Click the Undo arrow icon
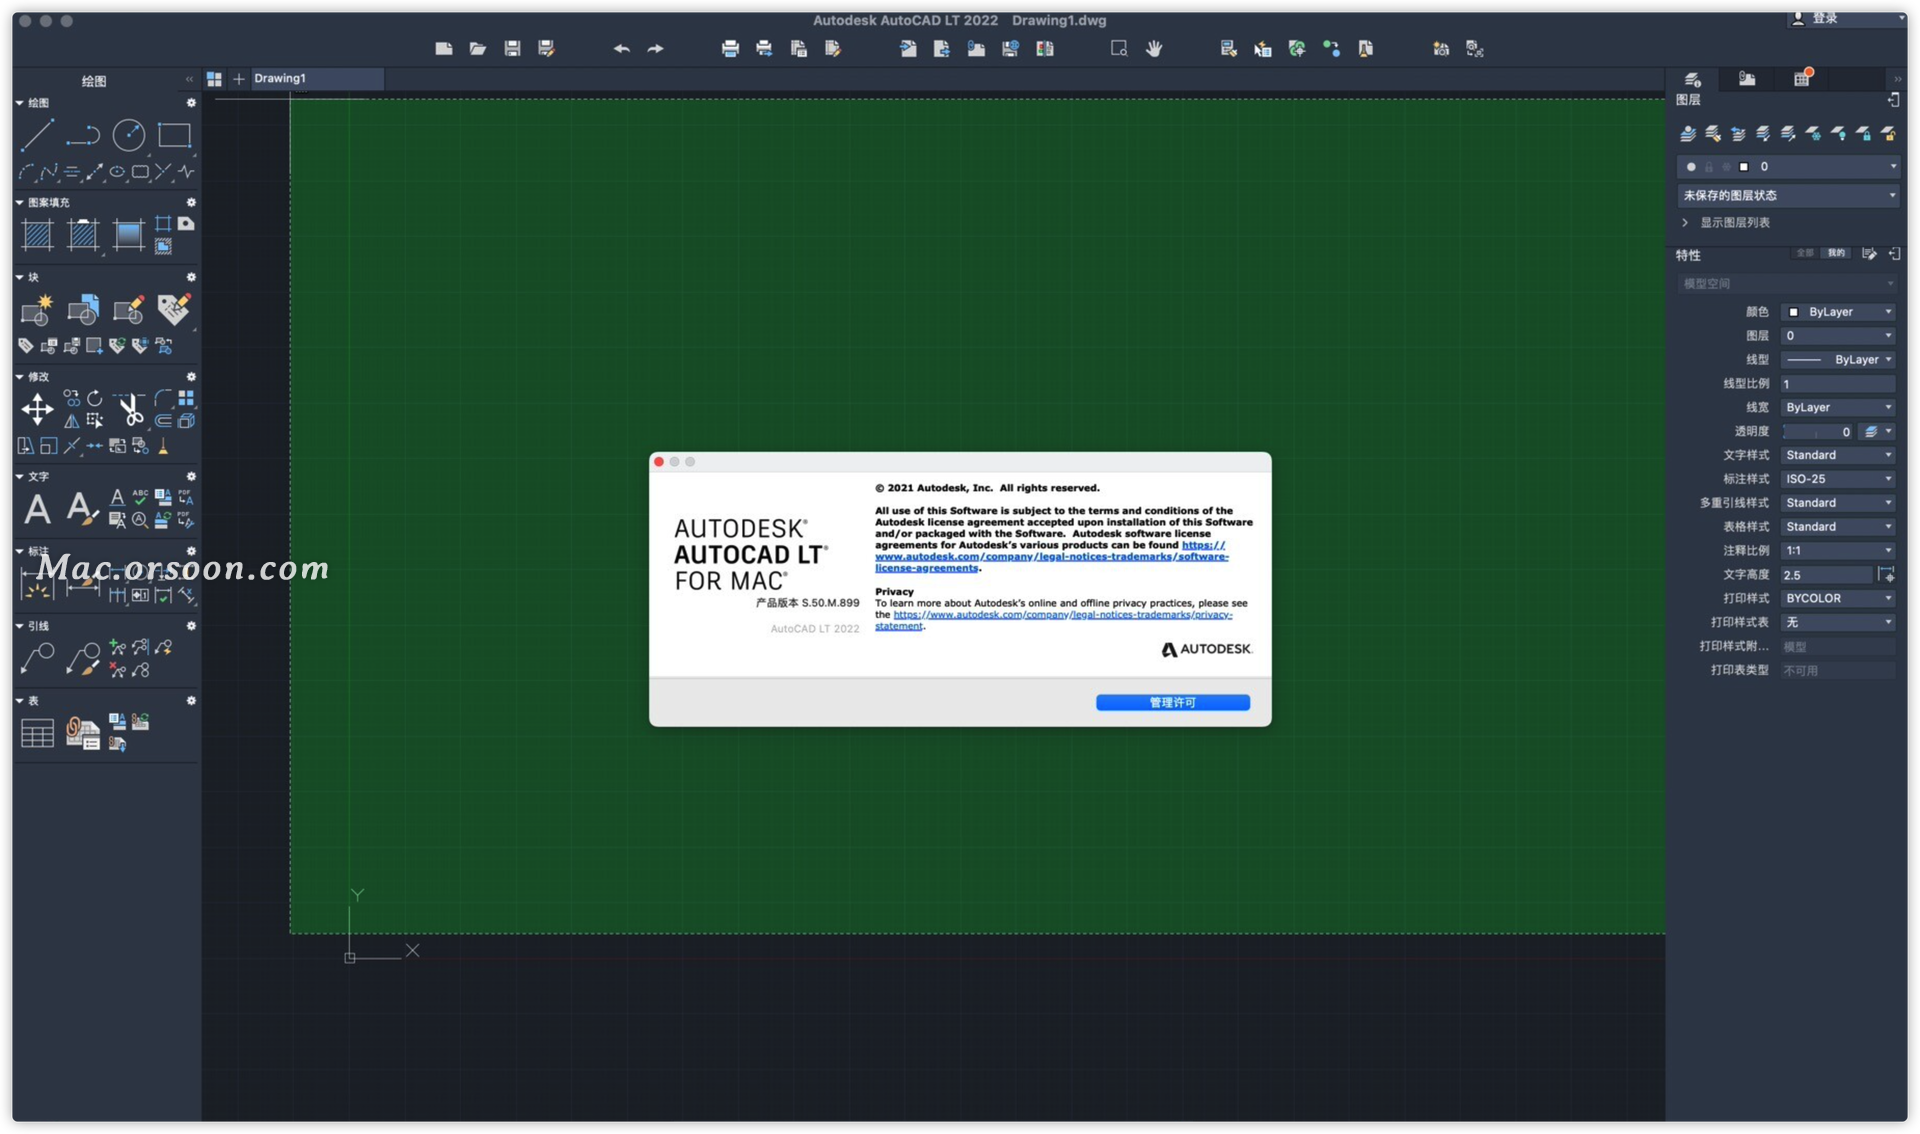 point(621,48)
